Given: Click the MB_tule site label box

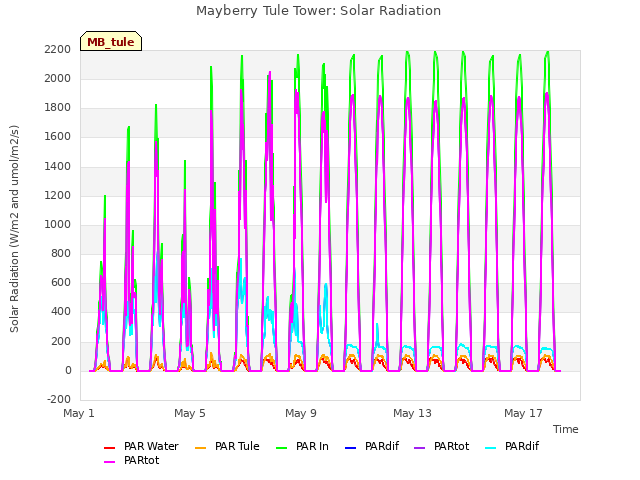Looking at the screenshot, I should 111,41.
